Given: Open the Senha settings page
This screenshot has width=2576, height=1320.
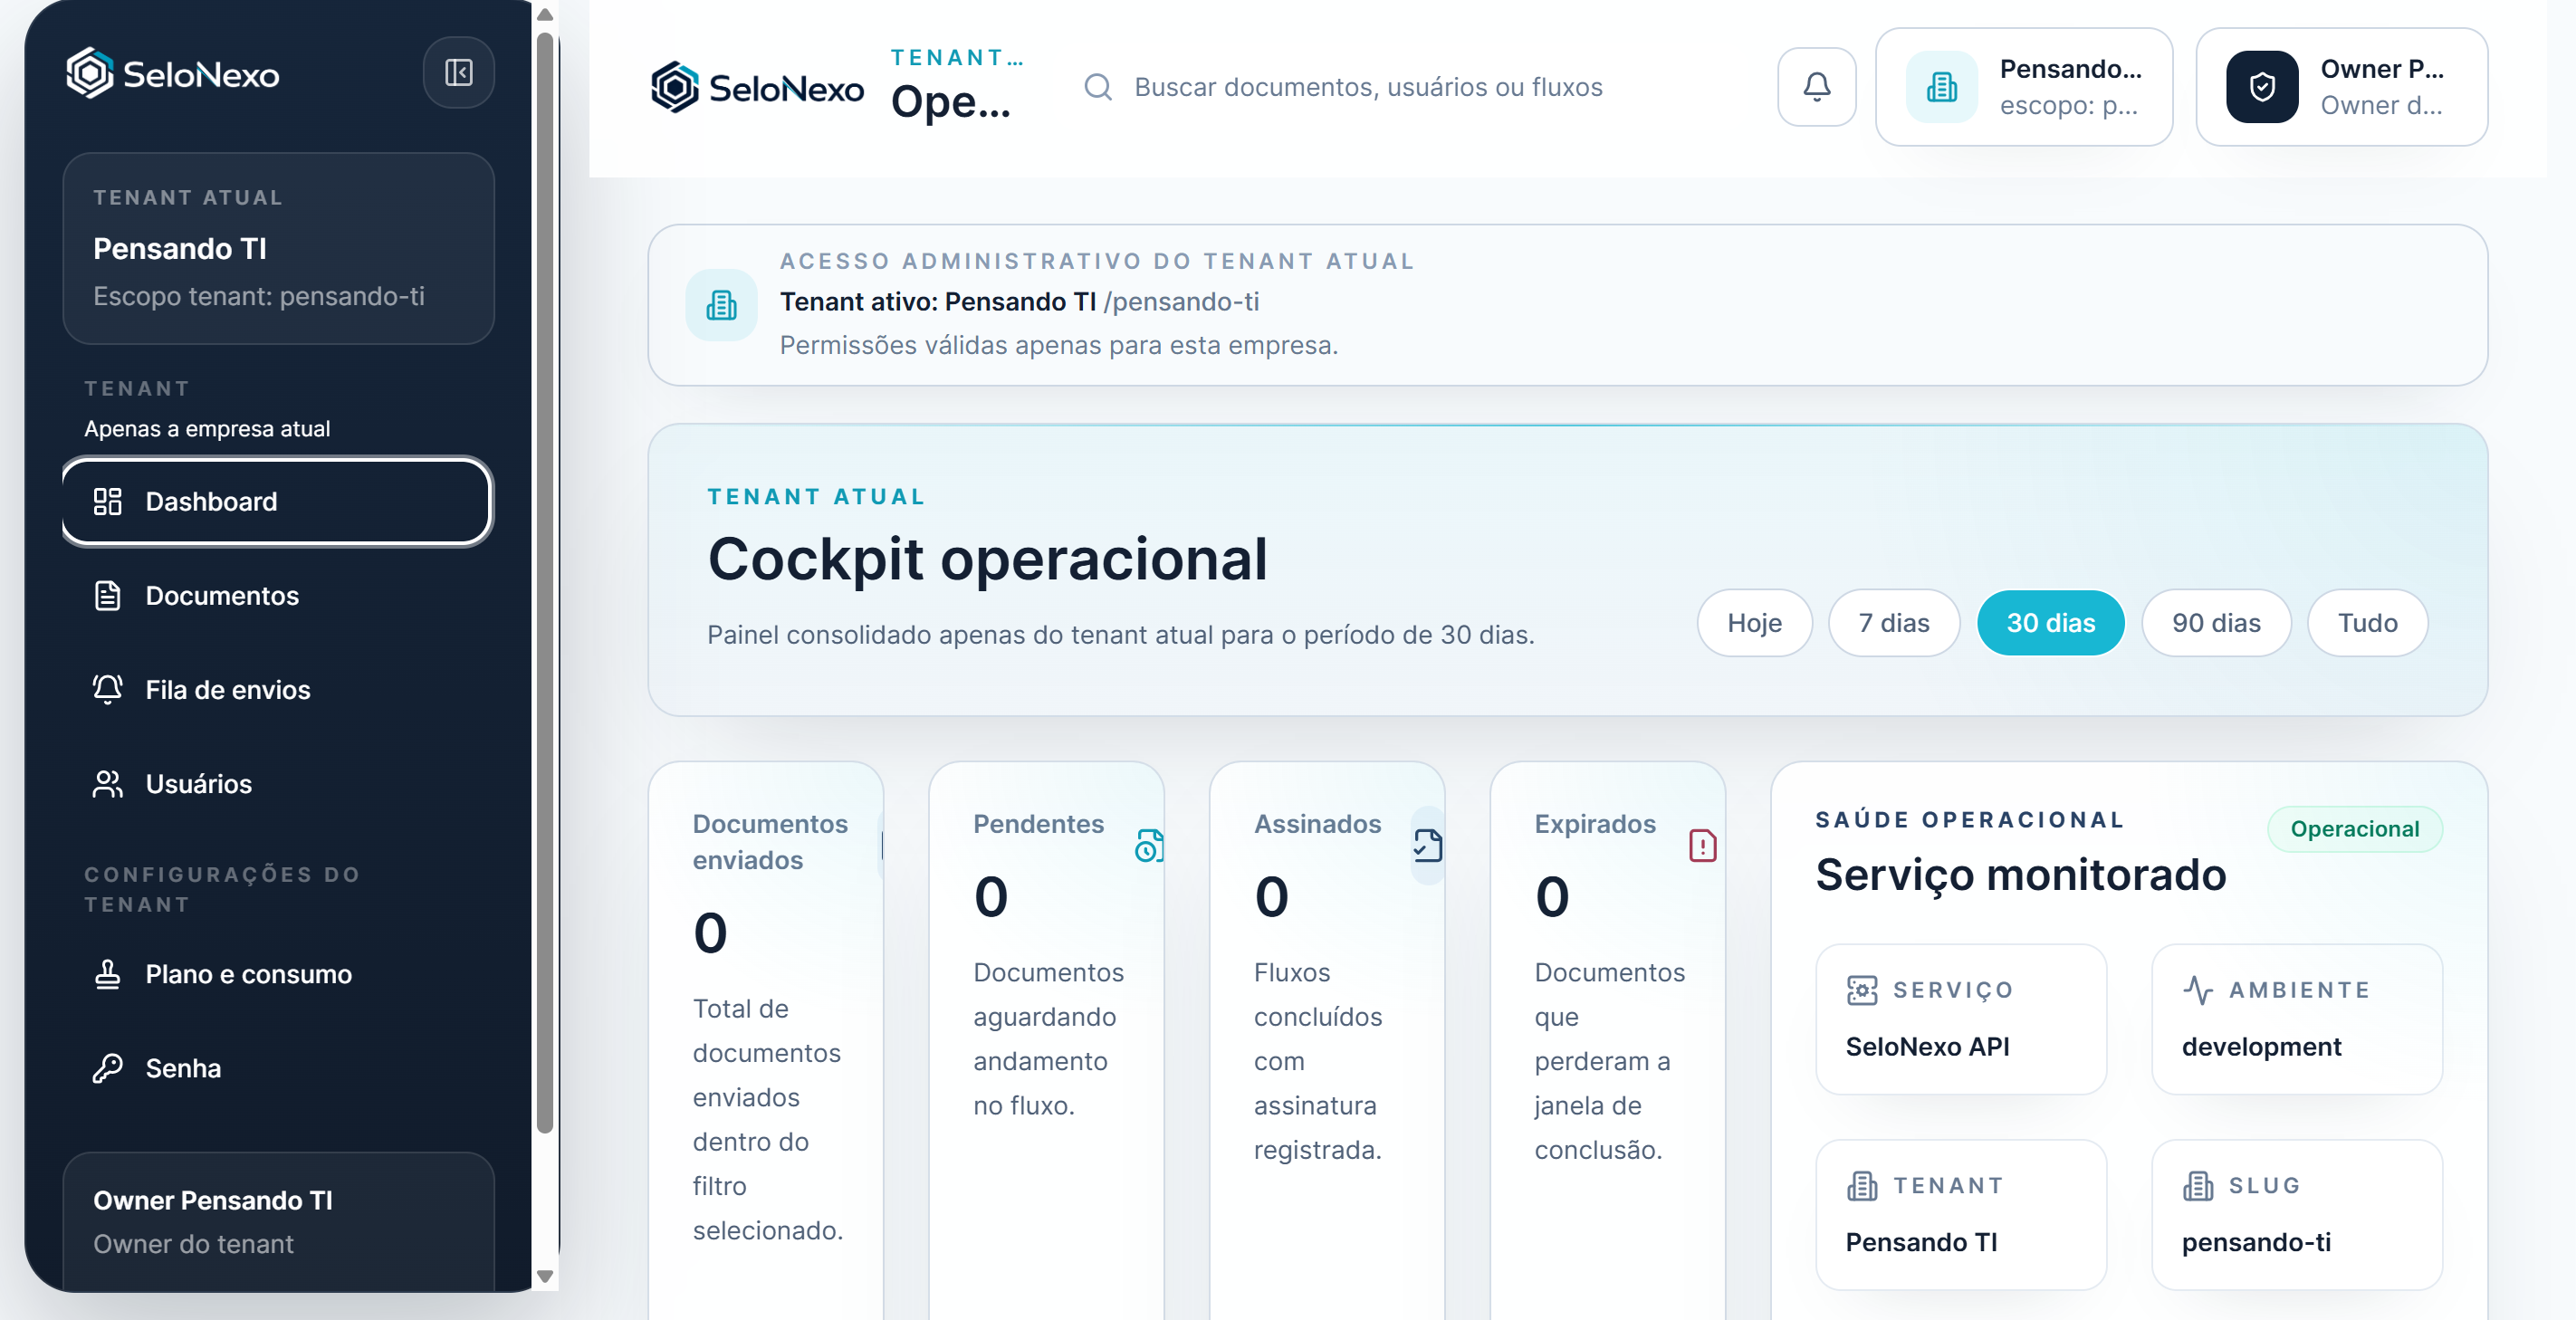Looking at the screenshot, I should coord(277,1067).
